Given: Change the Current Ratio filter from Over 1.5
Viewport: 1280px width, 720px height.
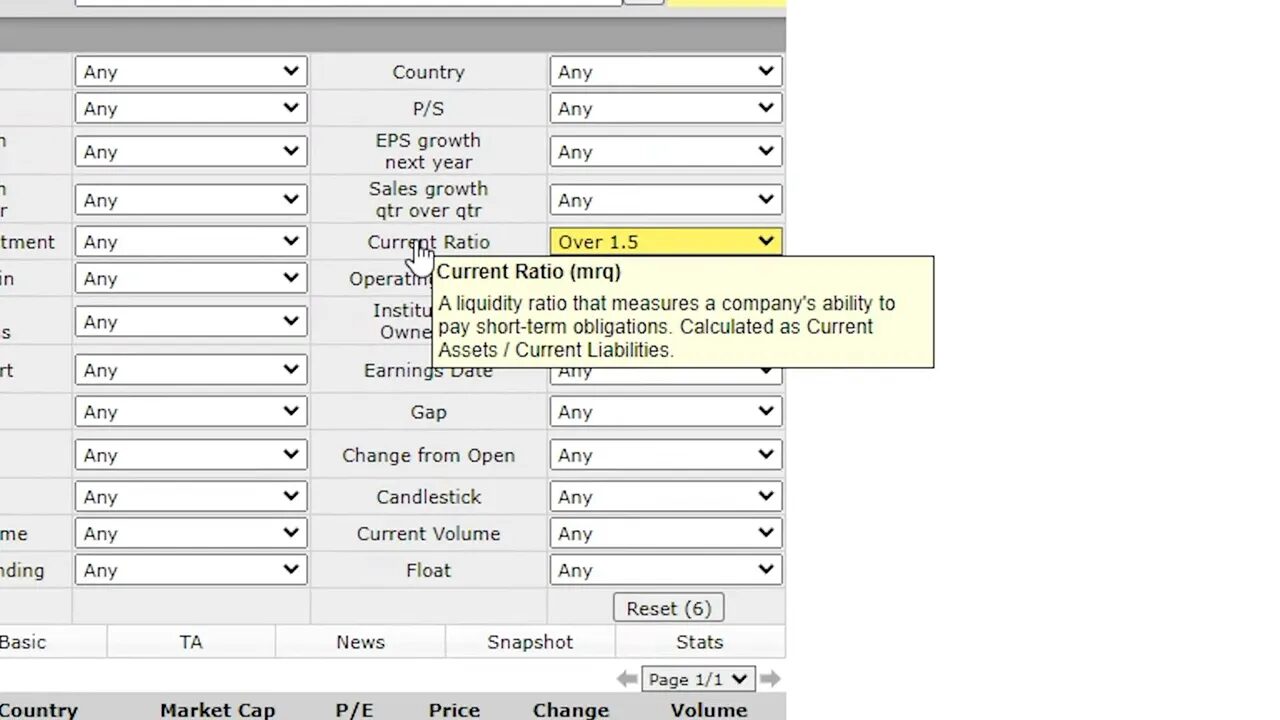Looking at the screenshot, I should click(665, 241).
